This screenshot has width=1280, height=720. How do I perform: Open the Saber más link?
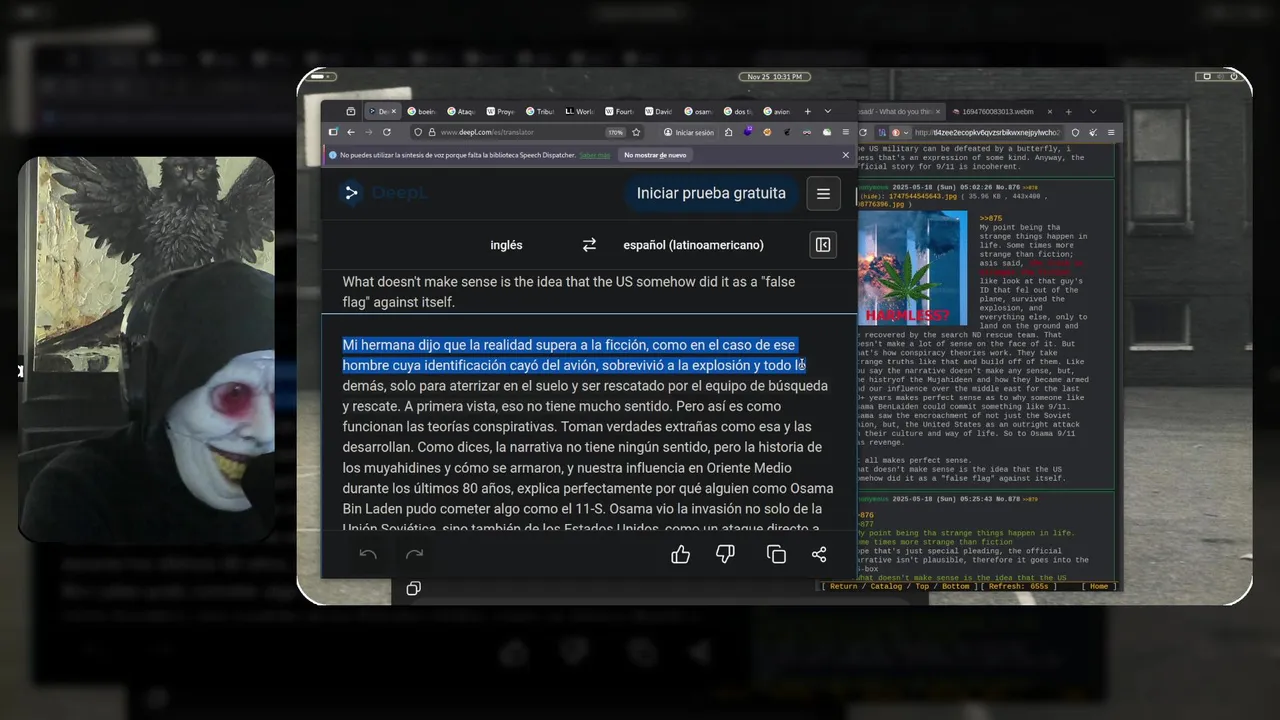point(595,155)
